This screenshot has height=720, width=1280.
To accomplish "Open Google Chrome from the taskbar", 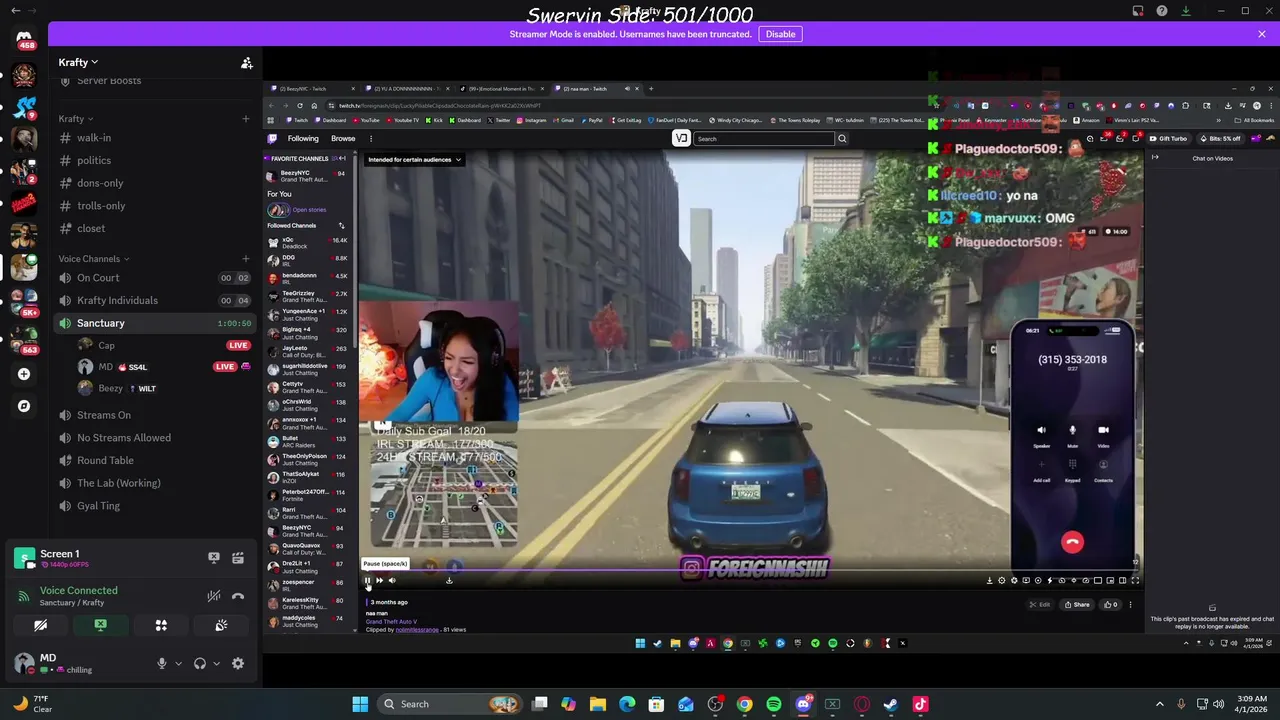I will click(x=744, y=704).
